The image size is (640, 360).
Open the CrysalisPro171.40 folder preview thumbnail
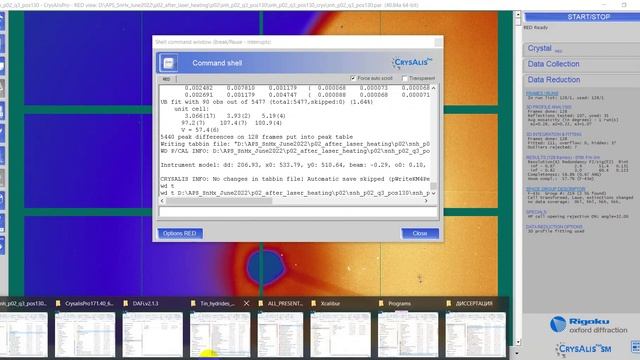pos(85,334)
